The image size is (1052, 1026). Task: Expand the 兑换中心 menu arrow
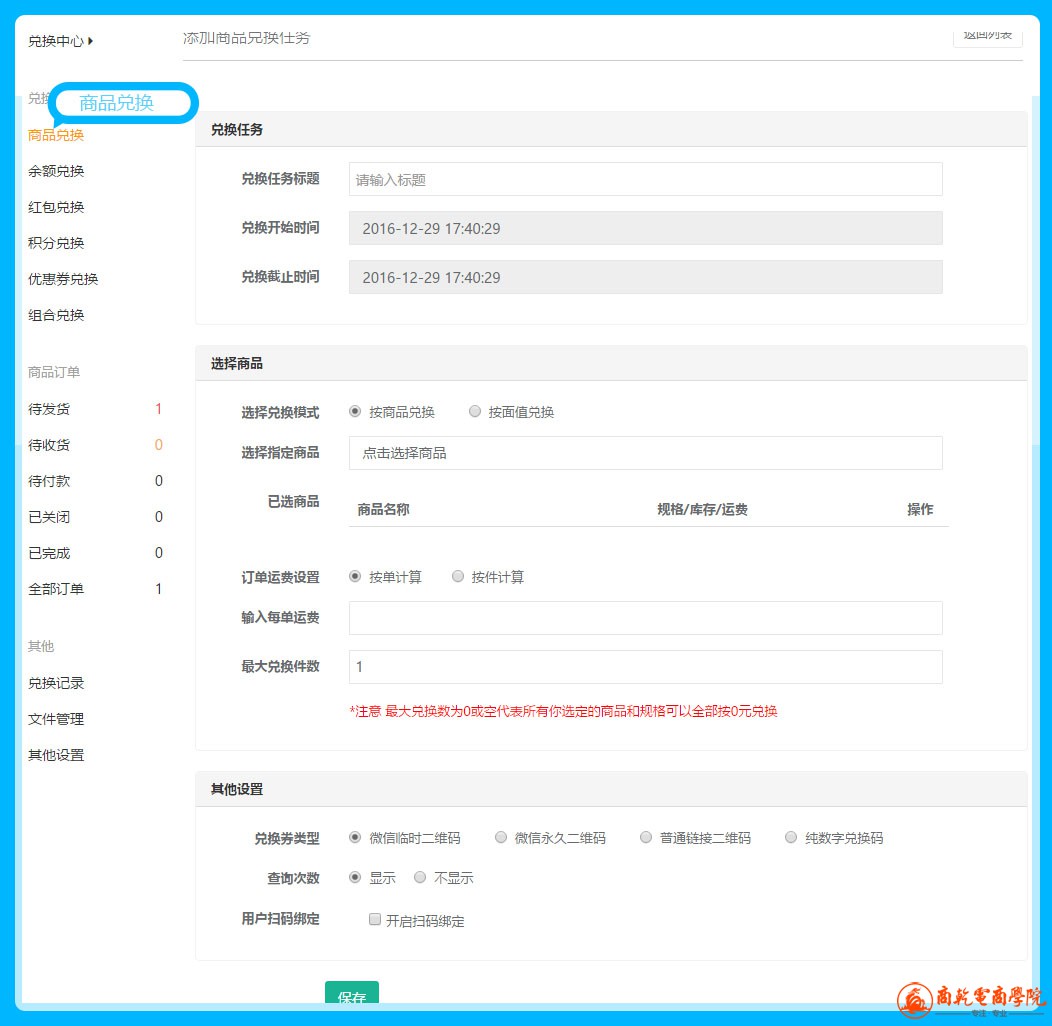(x=91, y=41)
